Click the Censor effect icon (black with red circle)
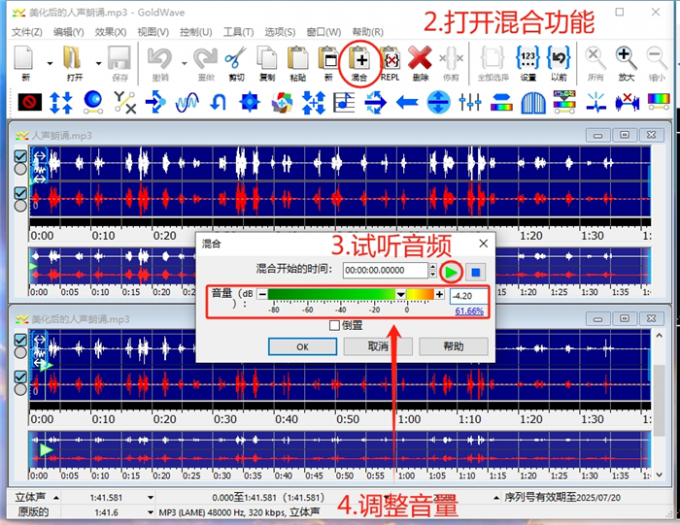The width and height of the screenshot is (680, 525). click(x=29, y=103)
